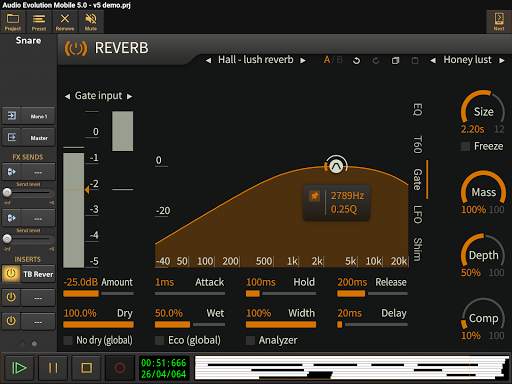
Task: Click the Stop transport button
Action: pyautogui.click(x=87, y=368)
